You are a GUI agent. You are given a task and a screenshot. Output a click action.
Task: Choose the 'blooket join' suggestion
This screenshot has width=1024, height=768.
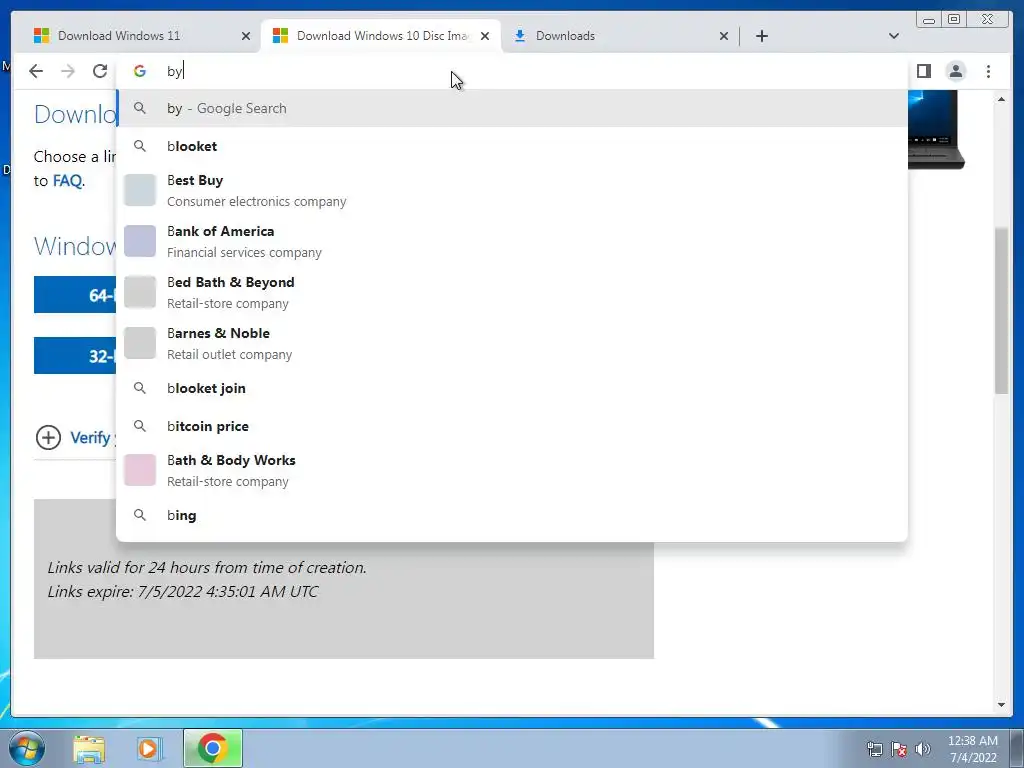[x=512, y=388]
